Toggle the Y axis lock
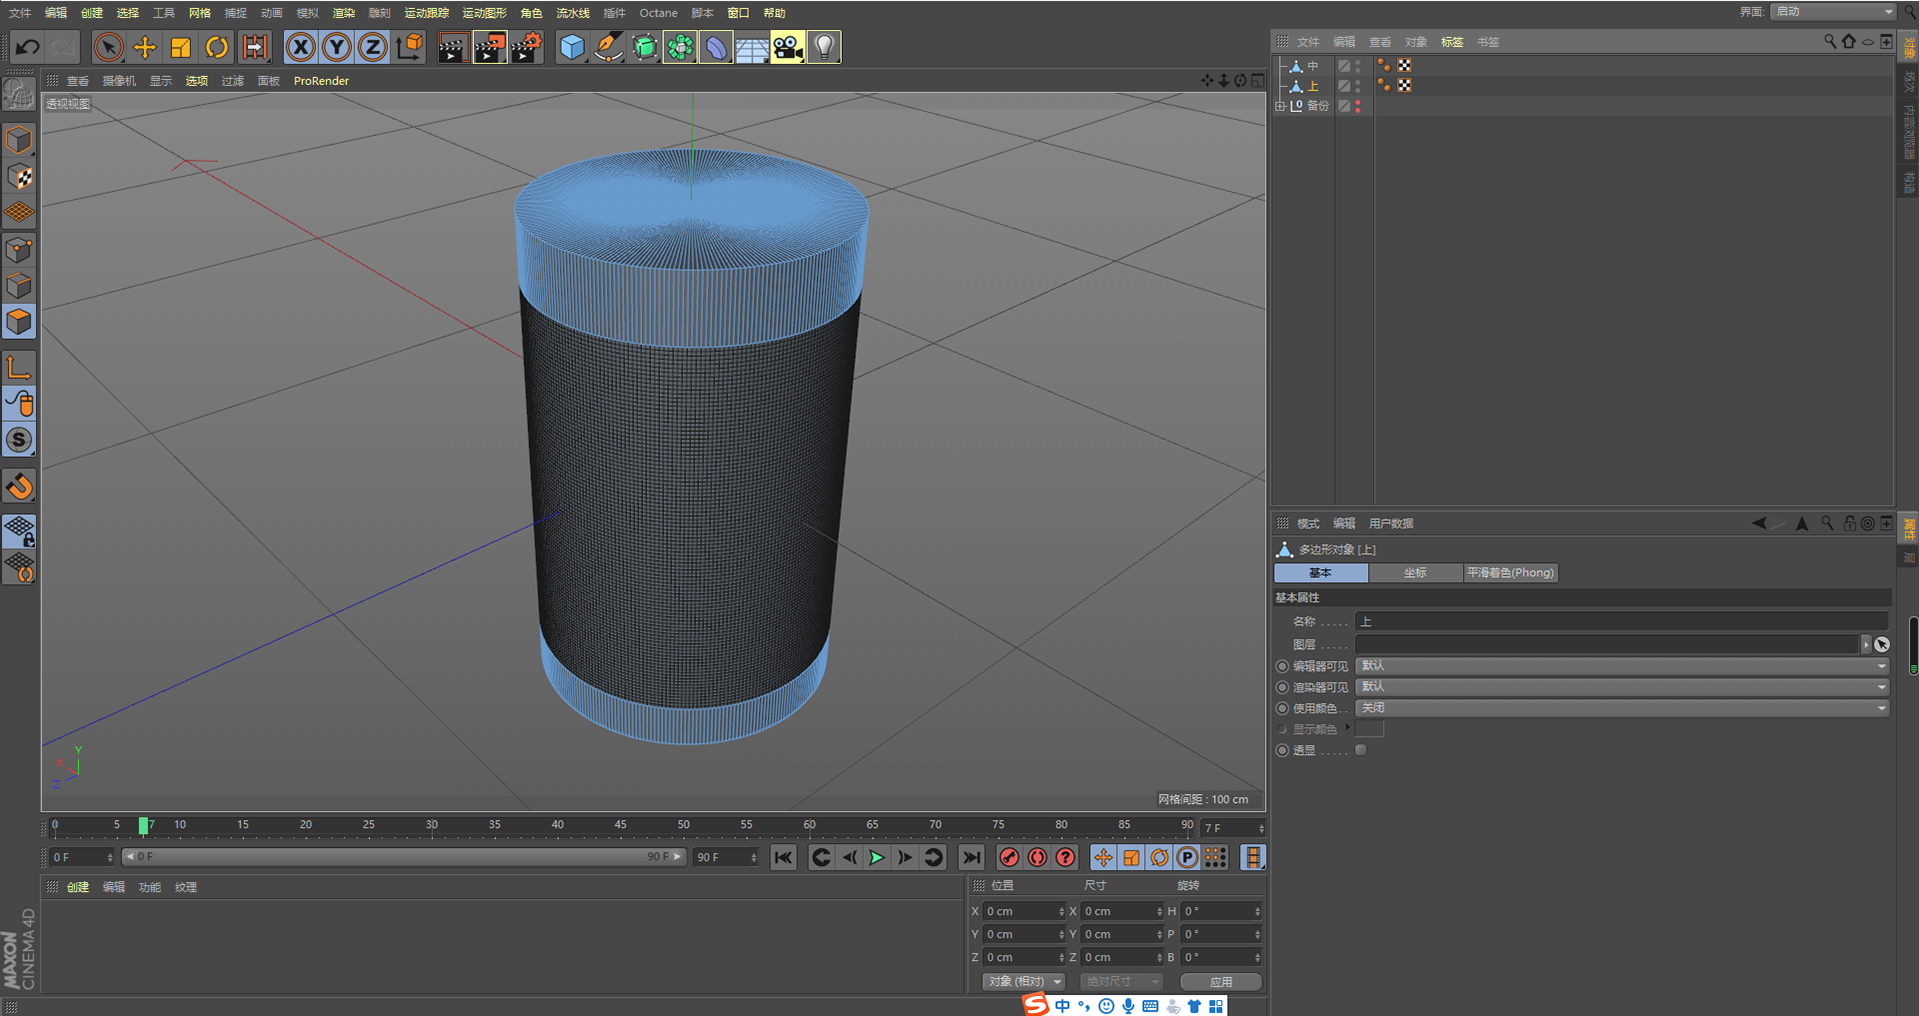Viewport: 1919px width, 1016px height. pyautogui.click(x=337, y=47)
